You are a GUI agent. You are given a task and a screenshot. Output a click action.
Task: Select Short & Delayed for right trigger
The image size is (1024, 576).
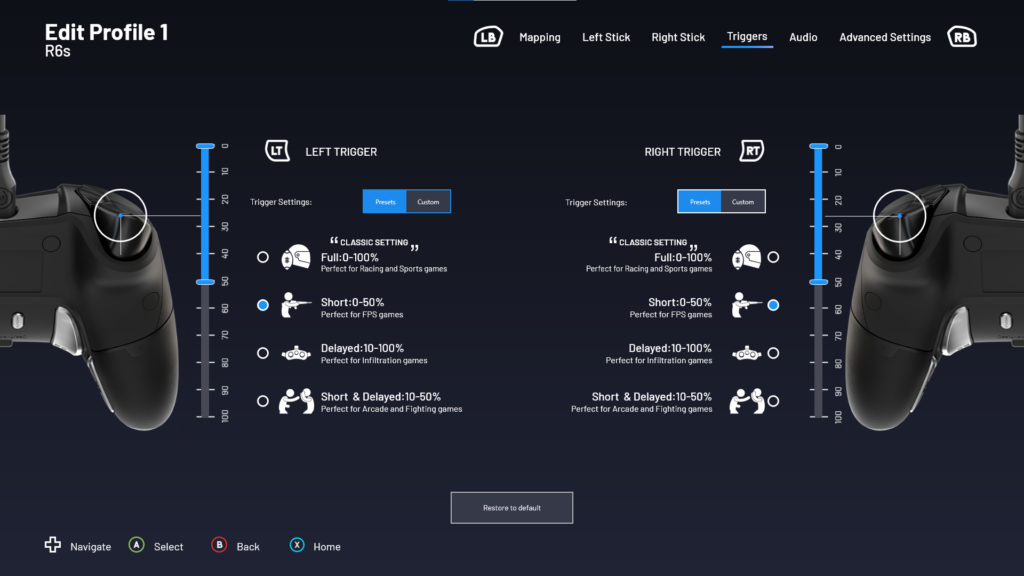click(773, 401)
